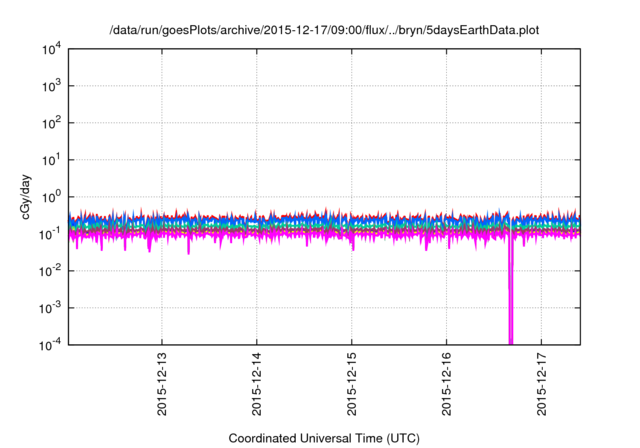Select the 10^-4 y-axis label
640x448 pixels.
click(x=50, y=346)
